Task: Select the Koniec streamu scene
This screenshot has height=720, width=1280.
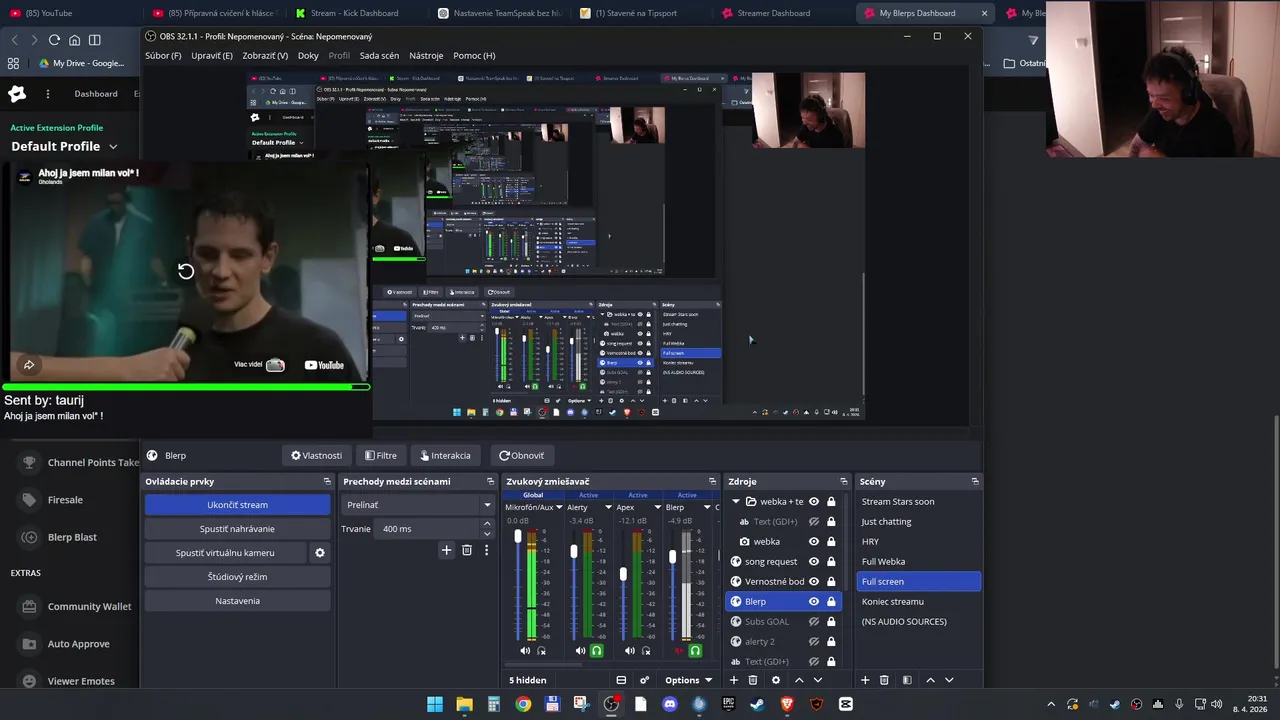Action: 918,601
